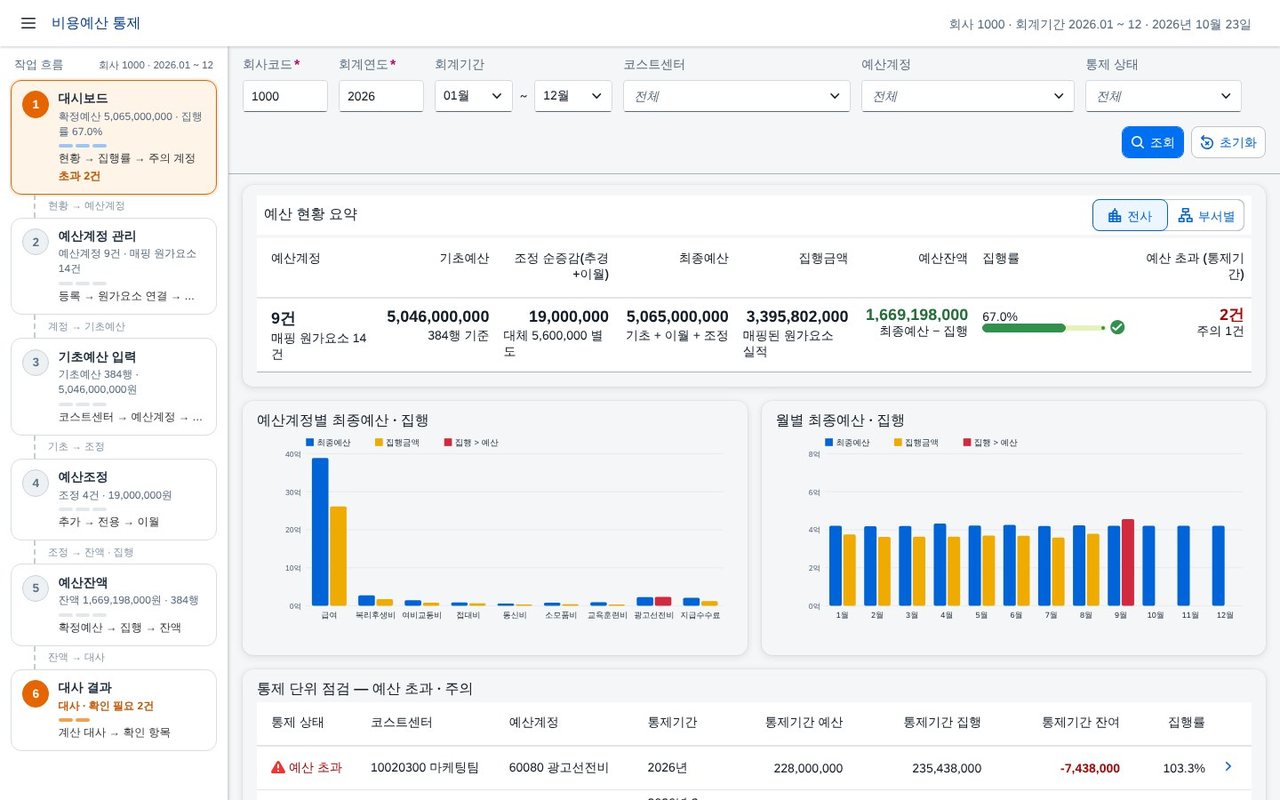This screenshot has width=1280, height=800.
Task: Open step 1 대시보드 number badge
Action: tap(35, 104)
